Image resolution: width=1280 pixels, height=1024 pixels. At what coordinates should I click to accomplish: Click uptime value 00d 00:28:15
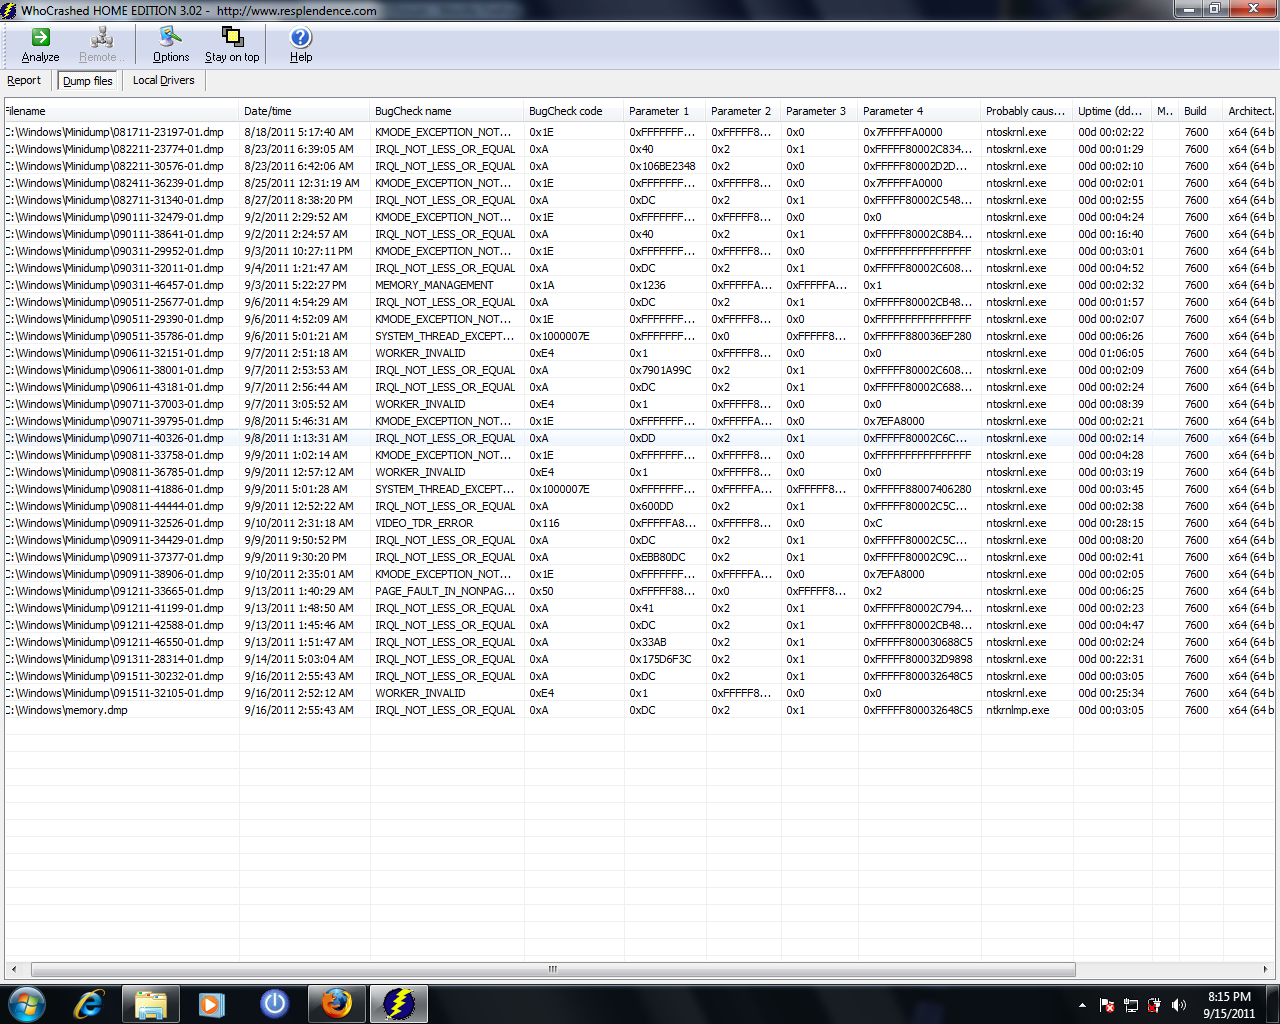point(1111,523)
